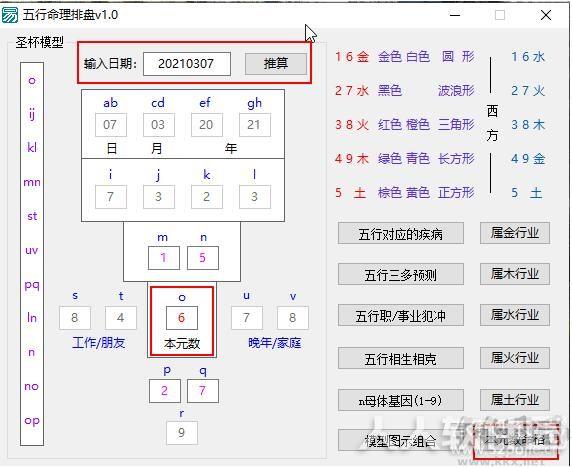
Task: Click the cd field showing 03
Action: pos(159,125)
